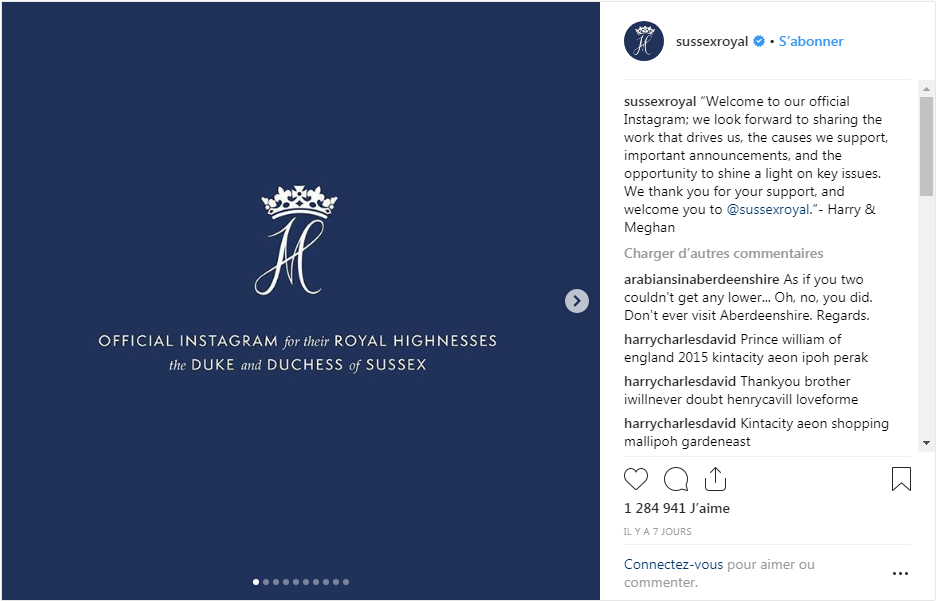Viewport: 936px width, 601px height.
Task: Click the heart Like icon
Action: tap(636, 479)
